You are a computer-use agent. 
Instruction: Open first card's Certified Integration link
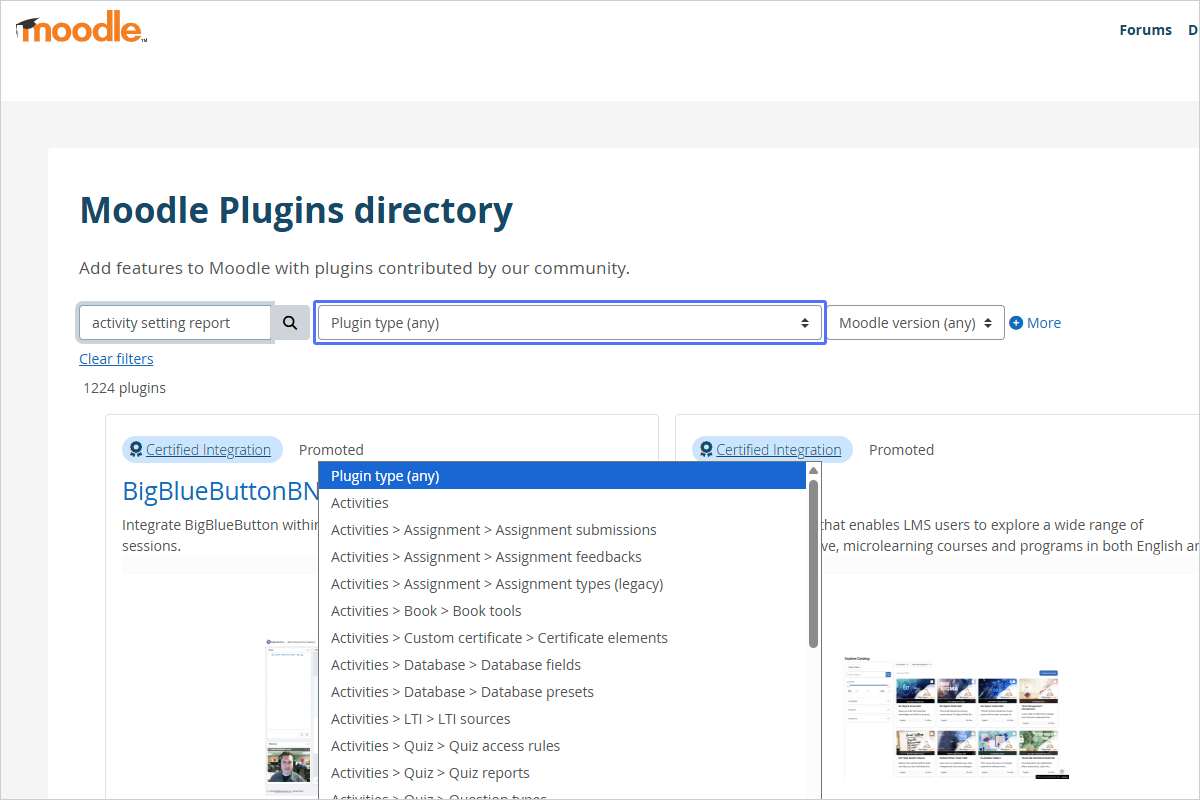(208, 450)
